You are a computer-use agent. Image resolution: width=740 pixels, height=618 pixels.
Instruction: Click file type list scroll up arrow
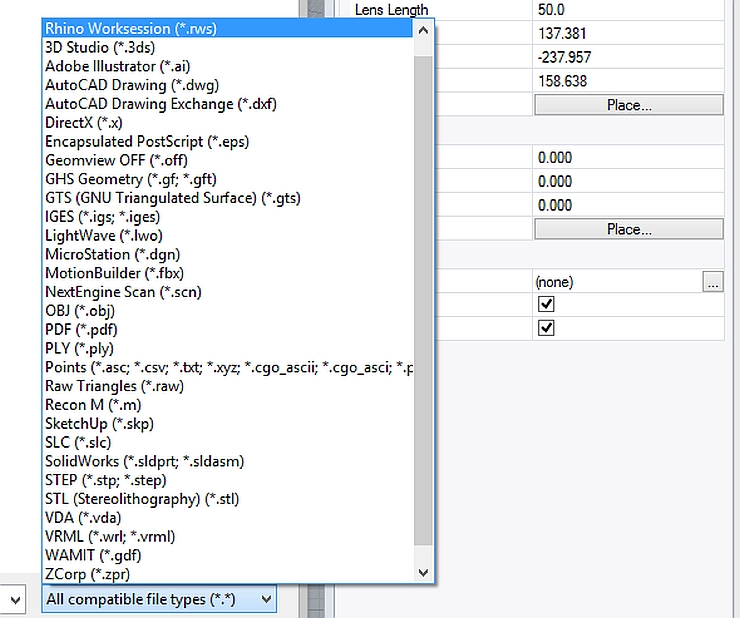(423, 31)
